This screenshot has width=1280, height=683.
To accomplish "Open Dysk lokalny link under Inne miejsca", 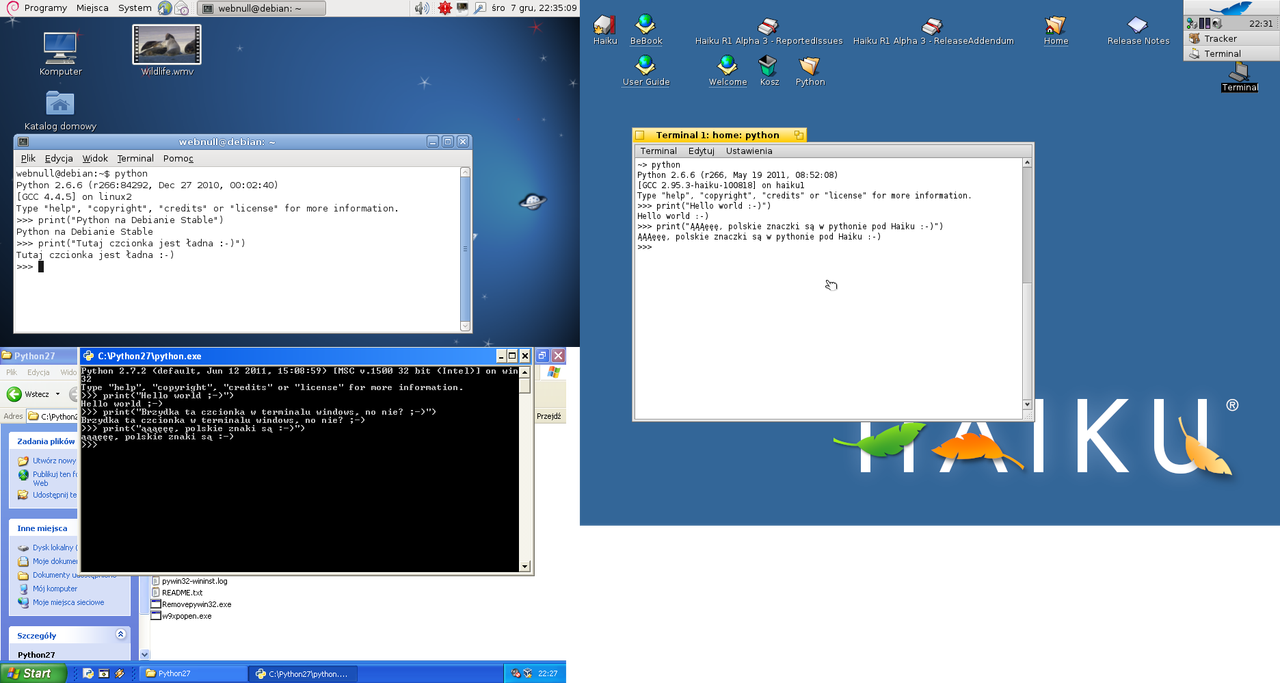I will (x=48, y=547).
